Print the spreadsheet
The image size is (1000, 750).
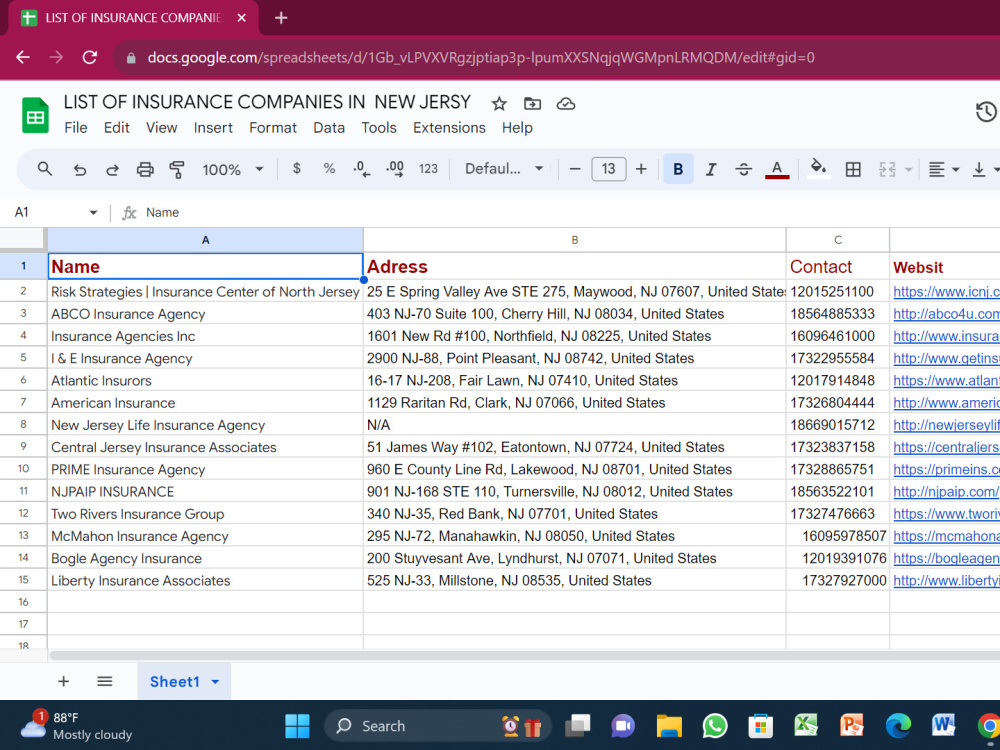[145, 169]
